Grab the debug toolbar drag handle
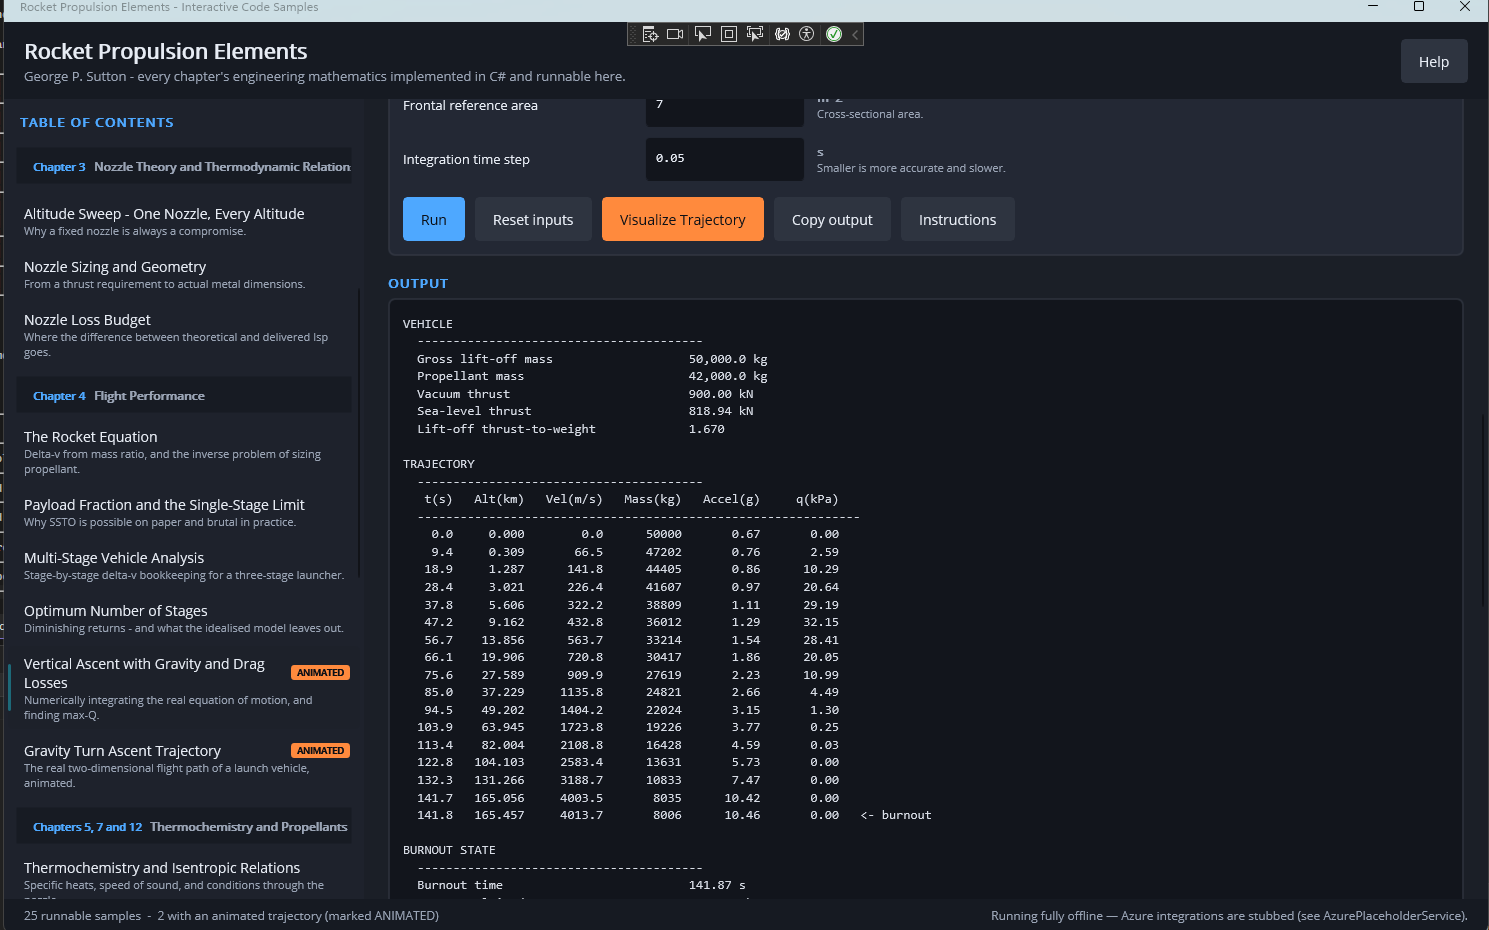This screenshot has height=930, width=1489. click(633, 34)
